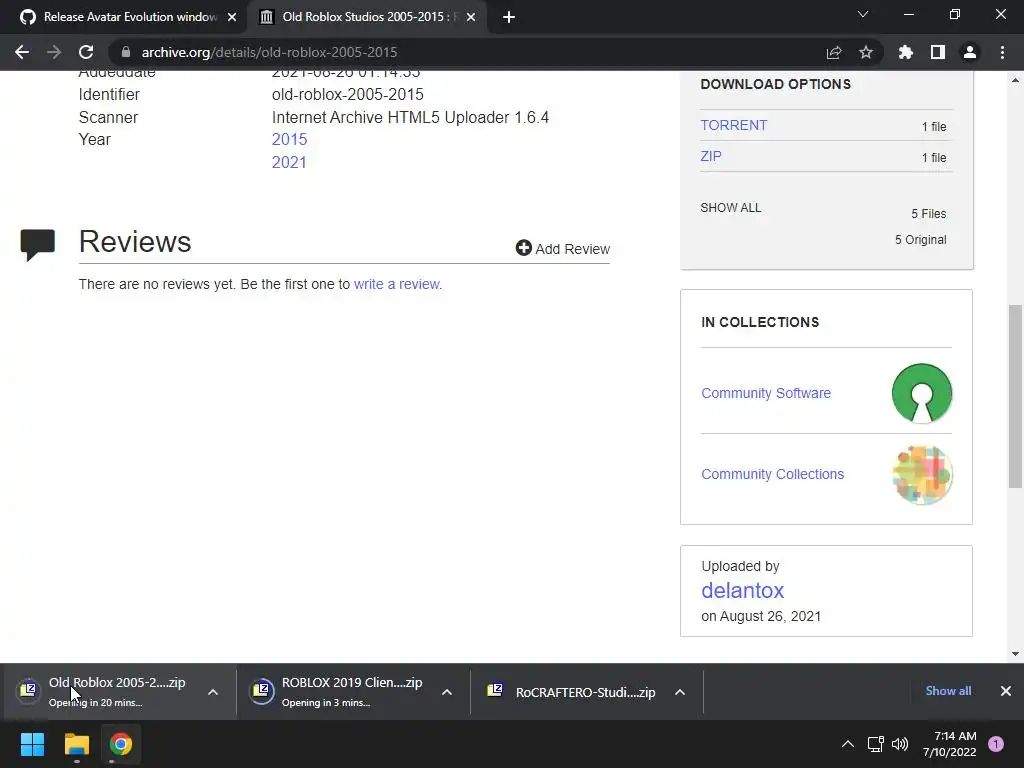Click the Reviews speech bubble icon
This screenshot has width=1024, height=768.
click(x=38, y=245)
